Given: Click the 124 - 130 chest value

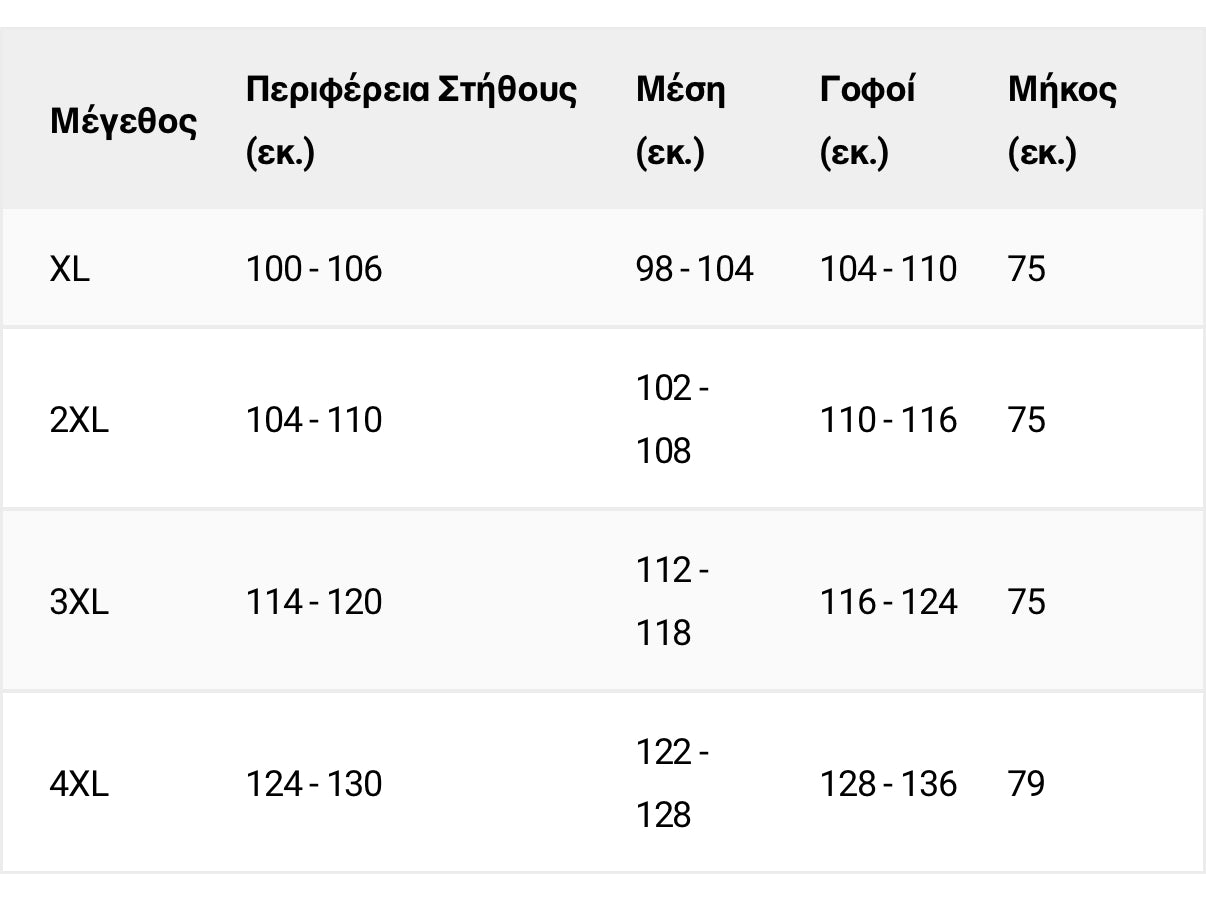Looking at the screenshot, I should click(314, 784).
